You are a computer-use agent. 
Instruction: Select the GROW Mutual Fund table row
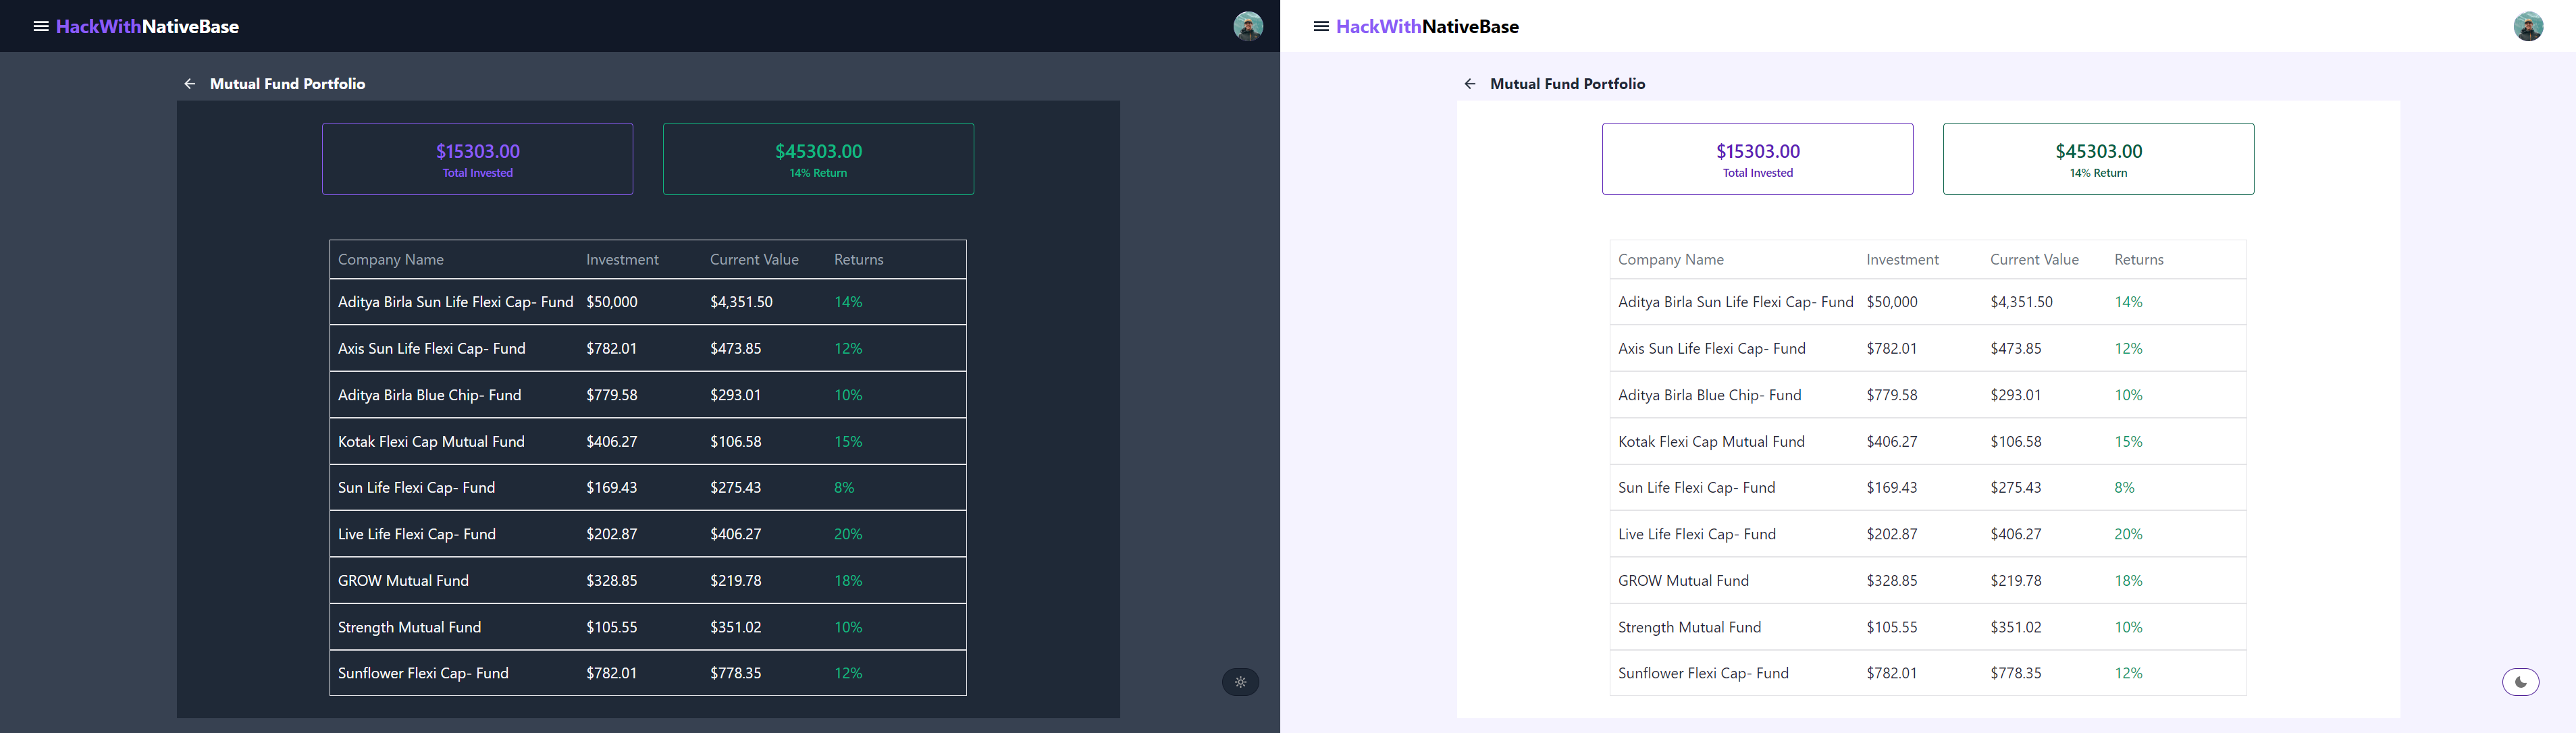[648, 580]
